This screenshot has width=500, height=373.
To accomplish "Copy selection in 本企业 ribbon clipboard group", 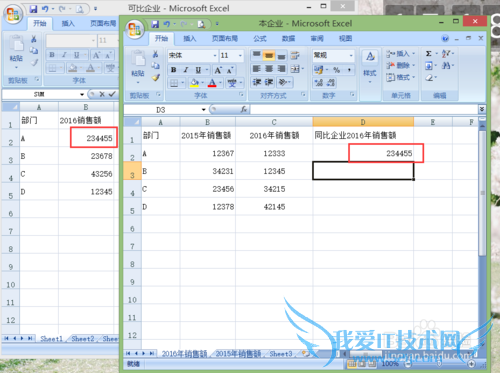I will (x=155, y=66).
